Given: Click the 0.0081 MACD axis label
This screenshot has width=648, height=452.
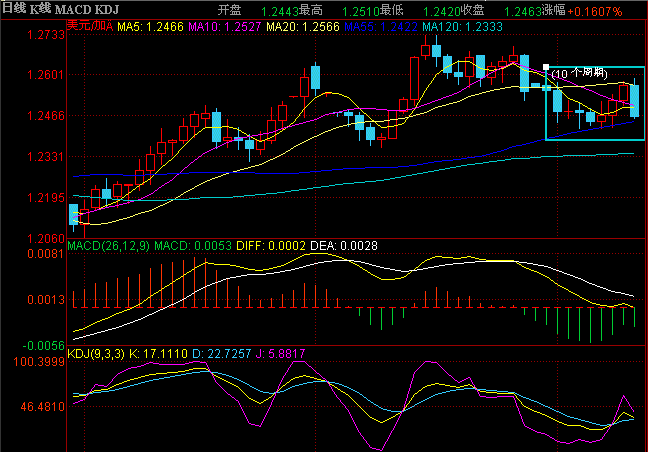Looking at the screenshot, I should coord(46,254).
